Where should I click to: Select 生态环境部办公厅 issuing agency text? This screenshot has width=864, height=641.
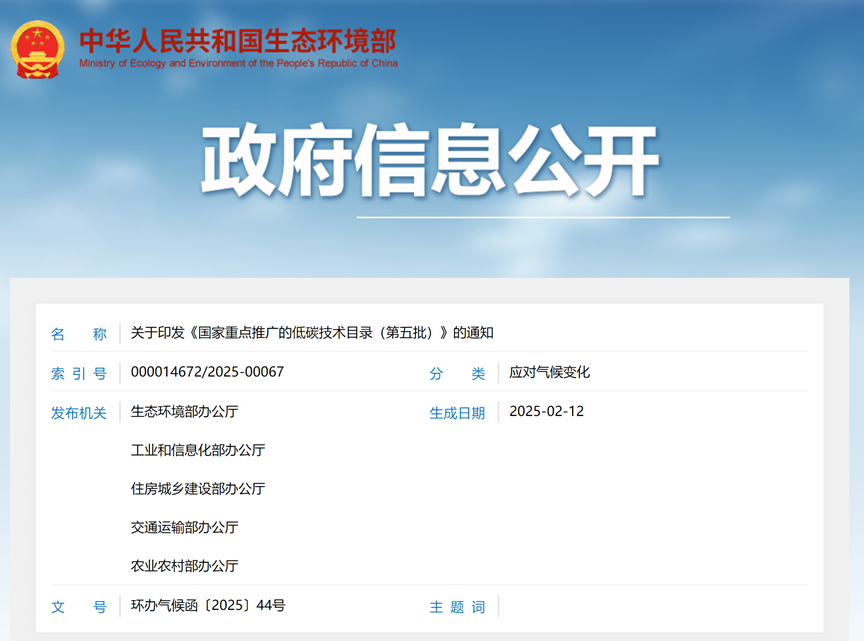coord(187,411)
